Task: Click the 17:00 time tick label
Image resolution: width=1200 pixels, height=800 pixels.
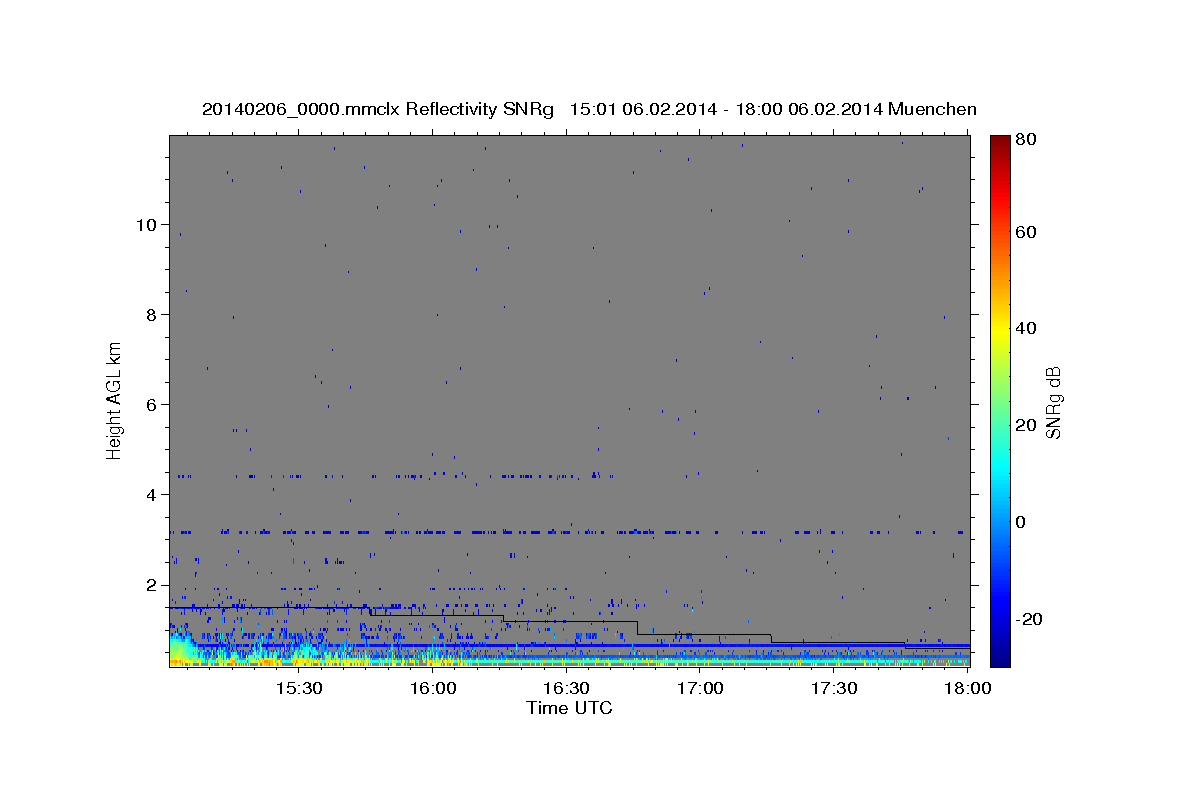Action: tap(700, 689)
